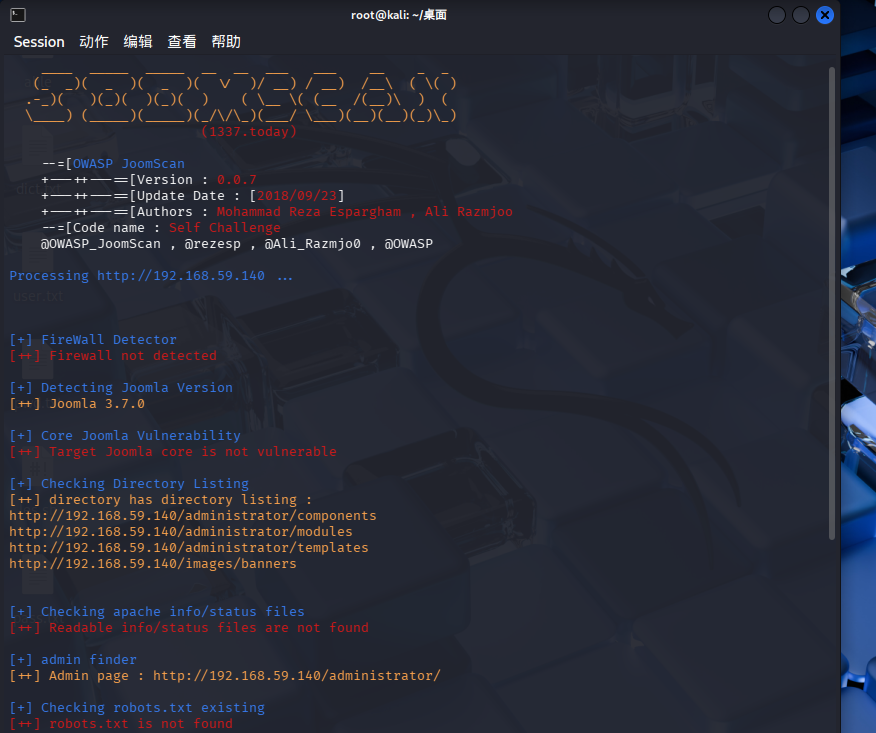Open the Session menu
Screen dimensions: 876x733
pos(39,42)
